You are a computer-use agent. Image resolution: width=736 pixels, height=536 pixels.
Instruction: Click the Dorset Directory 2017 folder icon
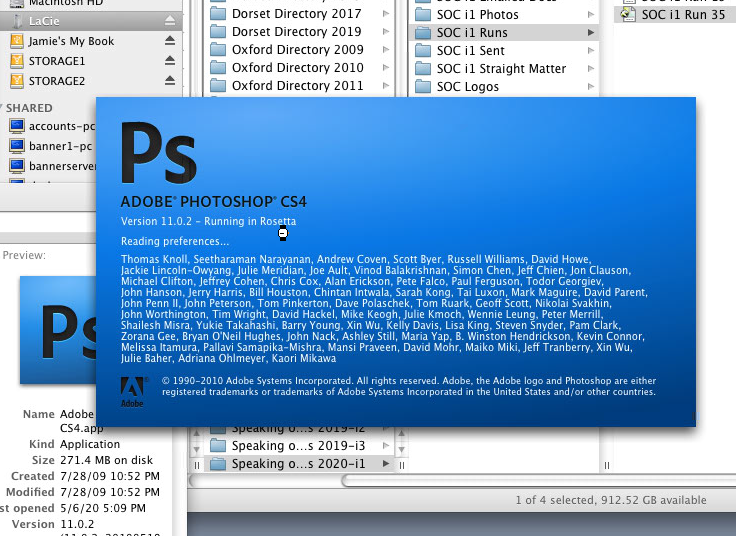(218, 14)
